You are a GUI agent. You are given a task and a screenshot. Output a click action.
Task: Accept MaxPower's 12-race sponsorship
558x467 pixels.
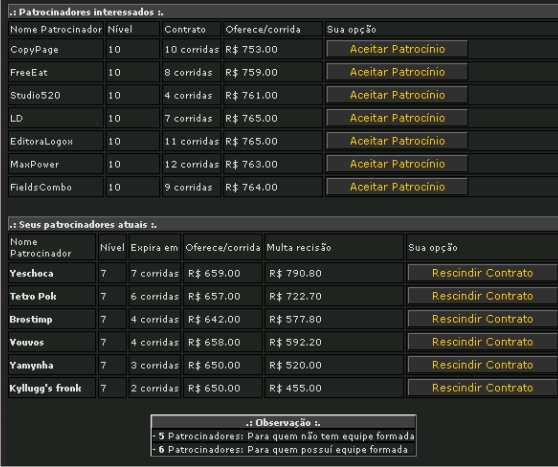tap(397, 164)
